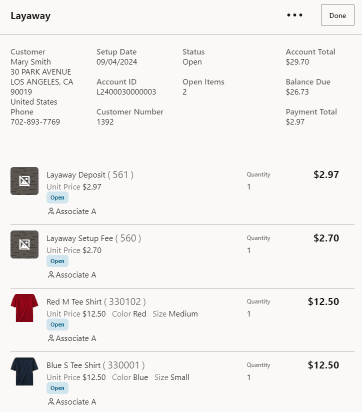362x412 pixels.
Task: Click the associate person icon under Layaway Deposit
Action: (x=51, y=211)
